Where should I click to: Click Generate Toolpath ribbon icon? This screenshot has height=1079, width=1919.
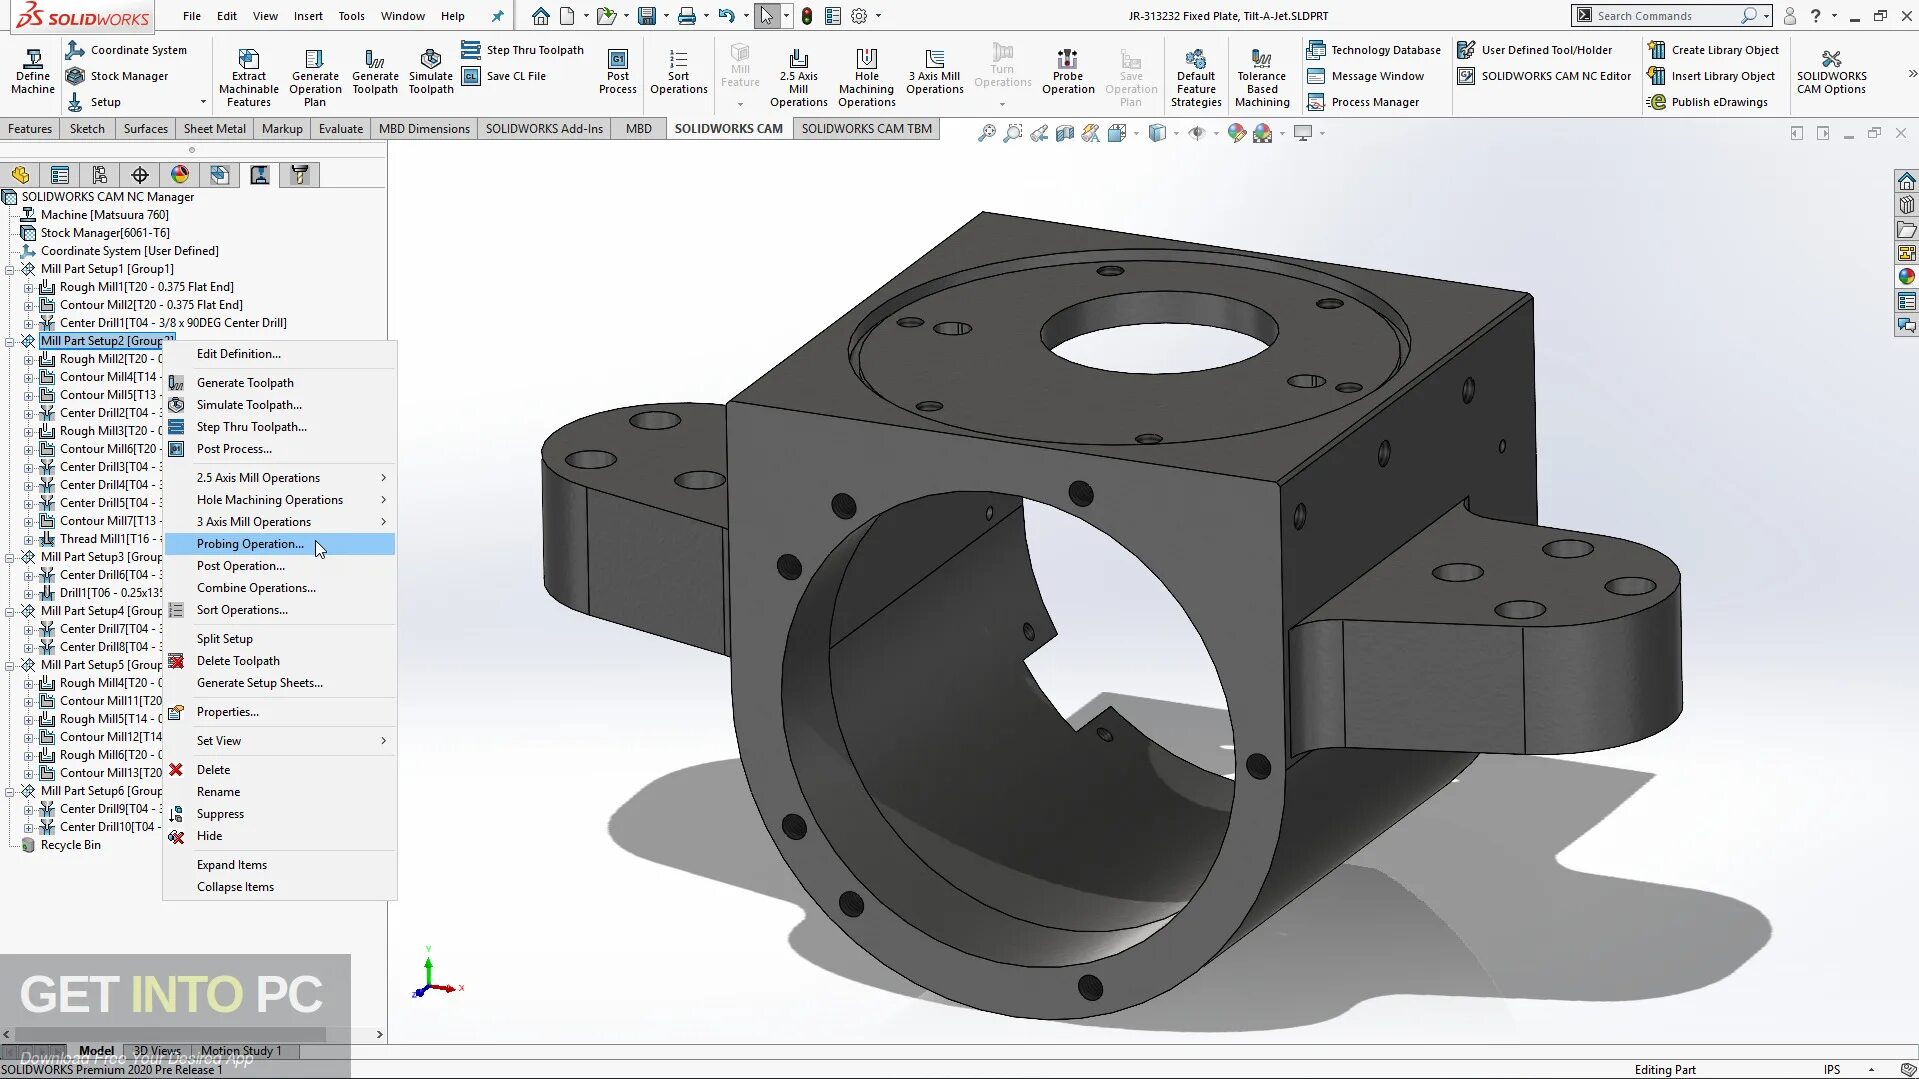click(375, 71)
